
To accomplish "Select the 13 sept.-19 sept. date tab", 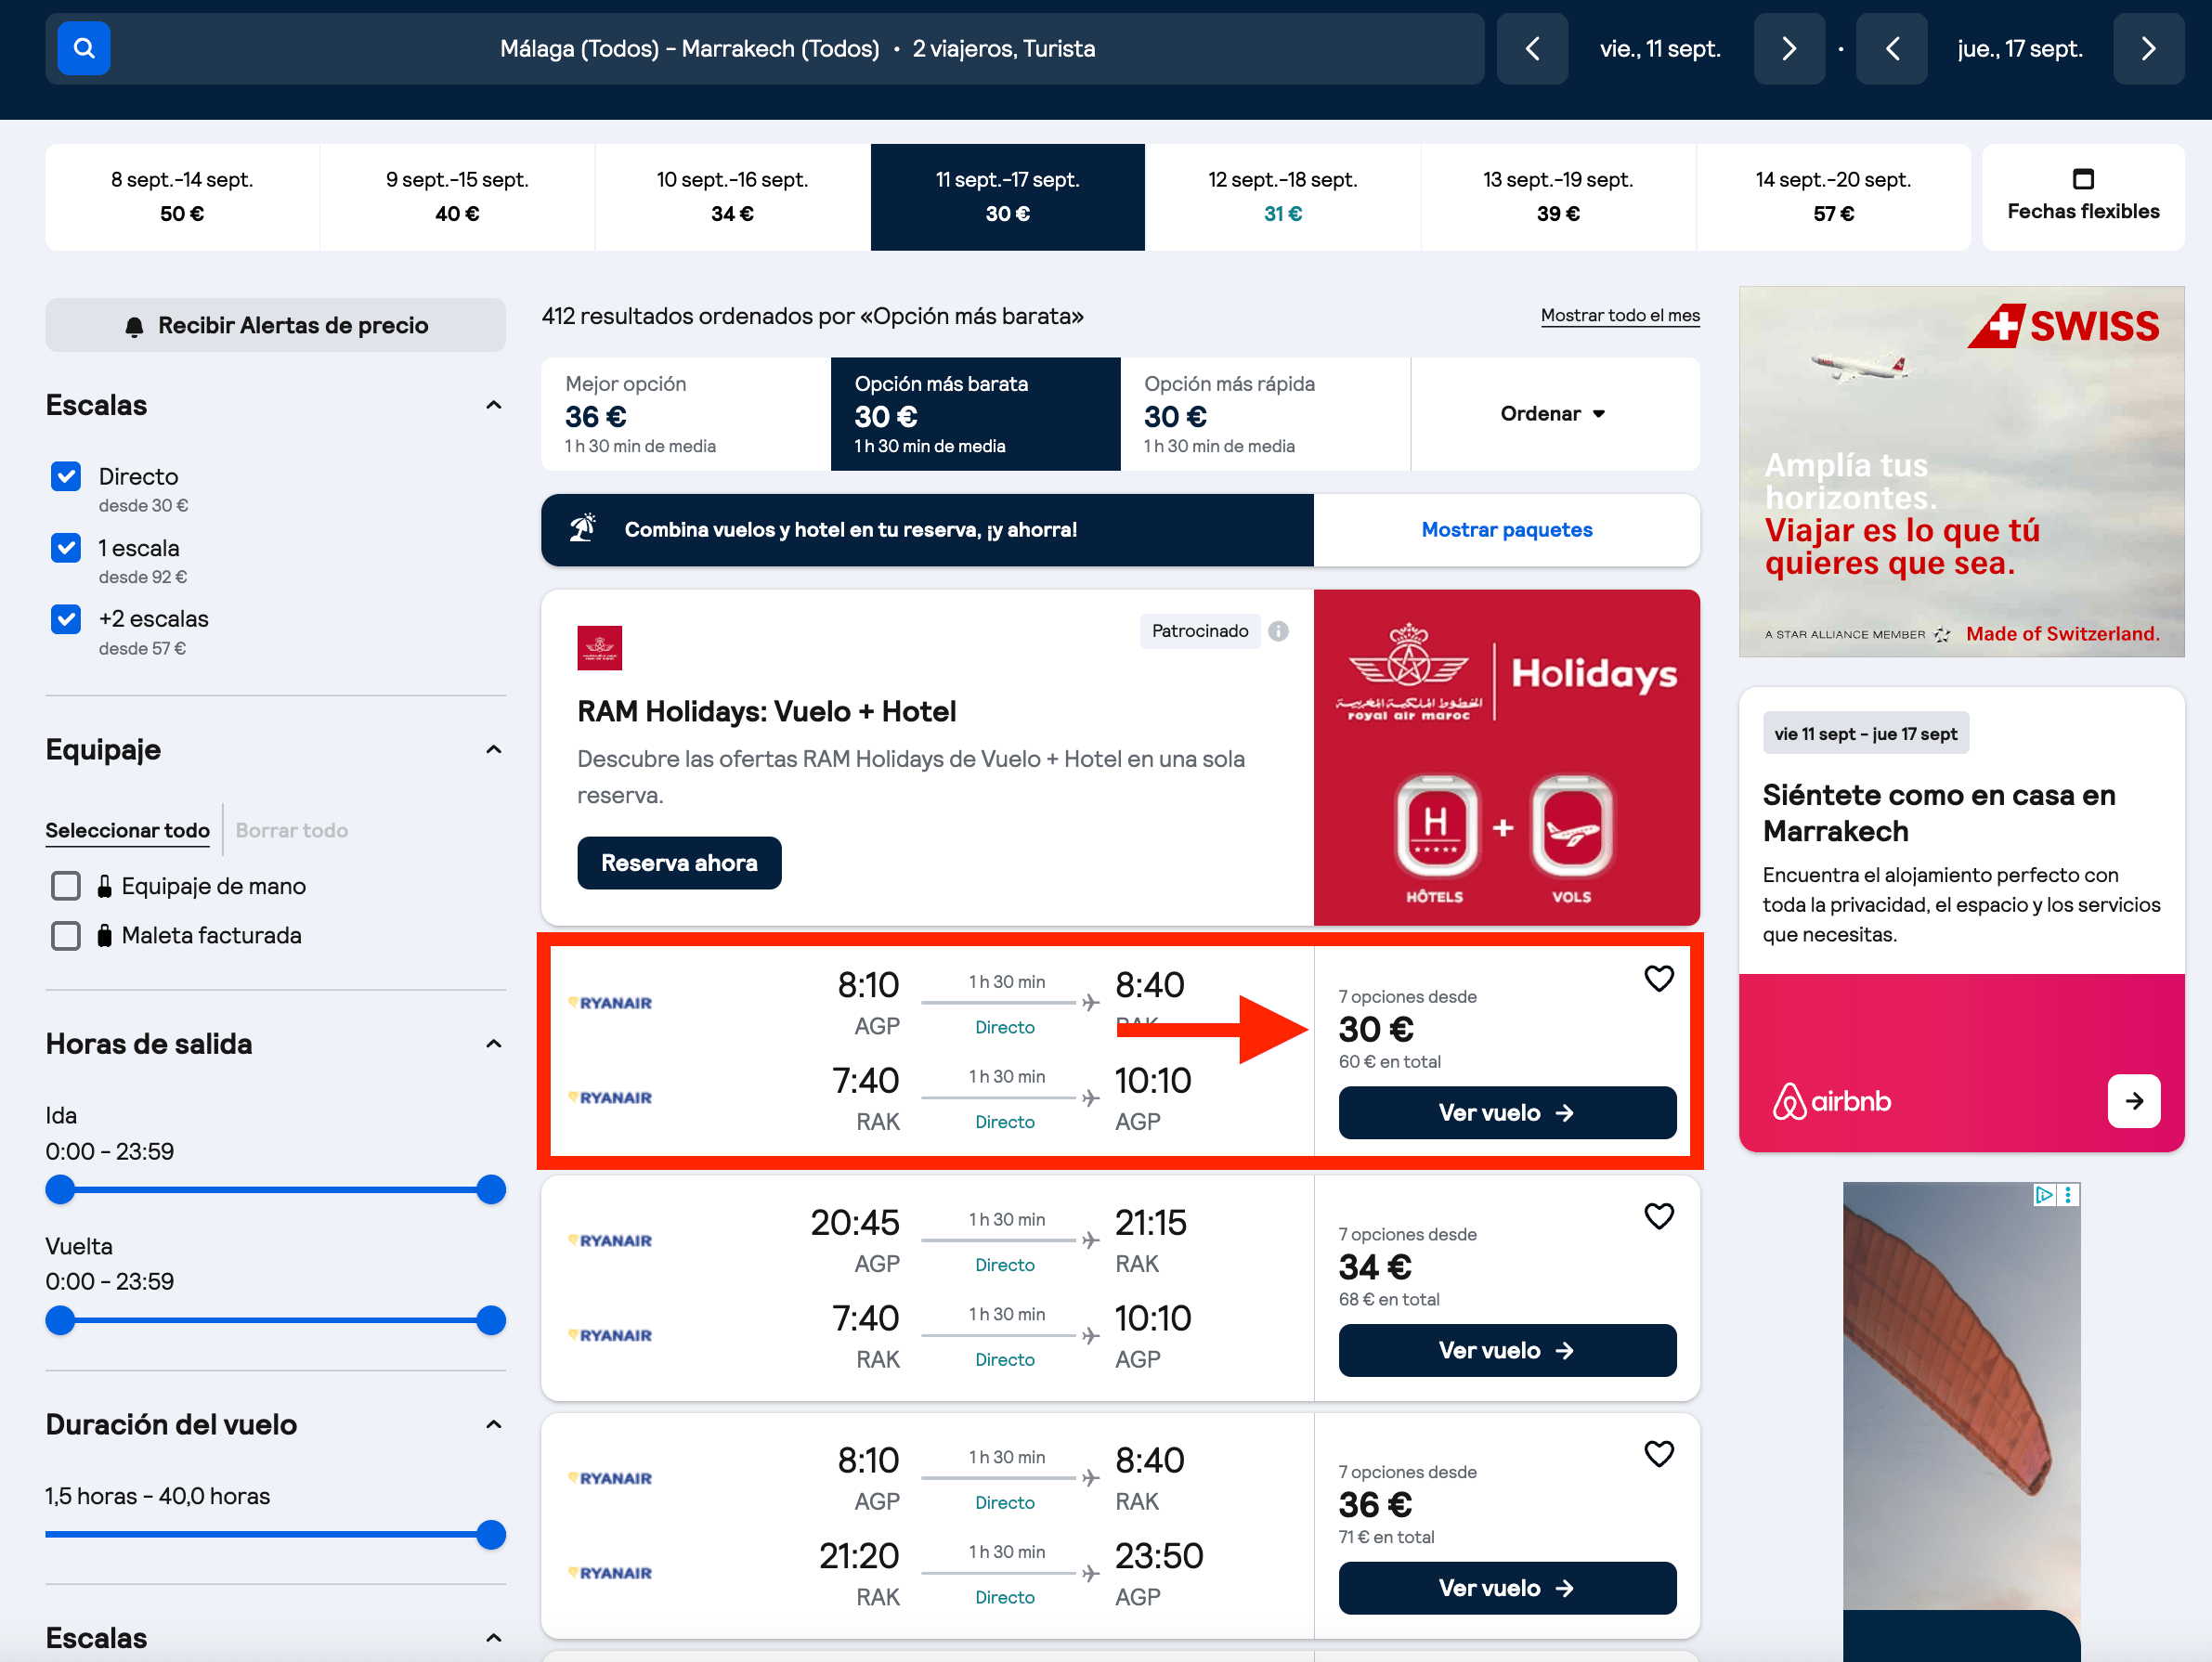I will [1558, 197].
